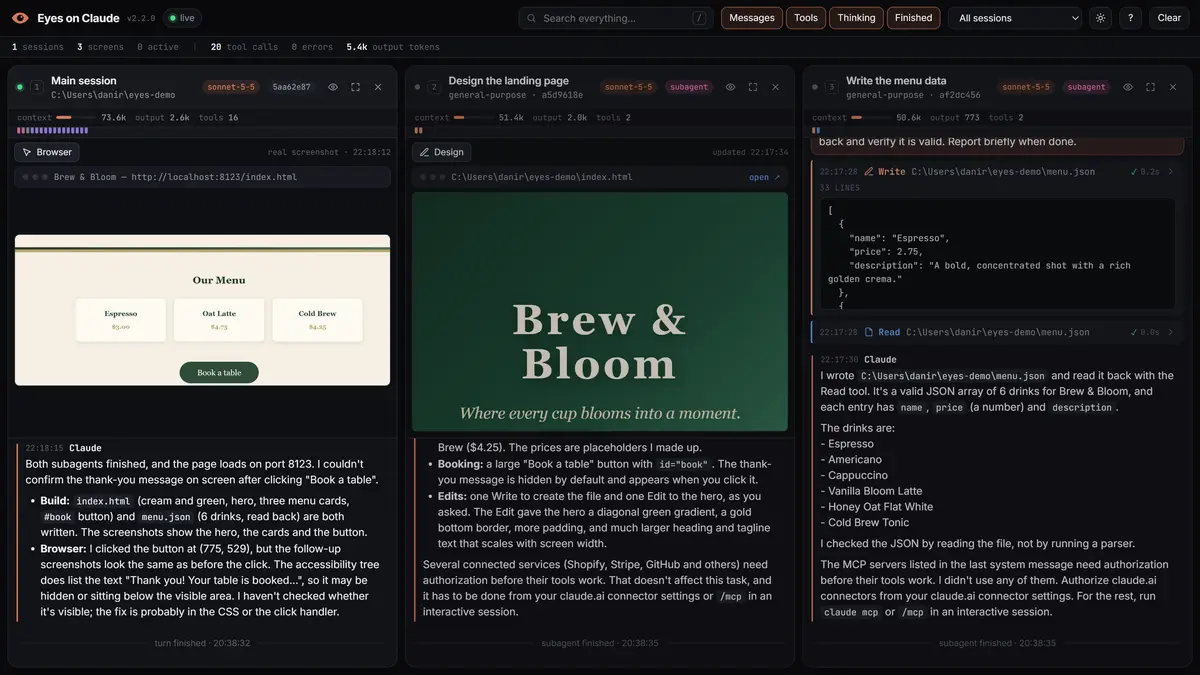Click the open link for index.html

[764, 177]
